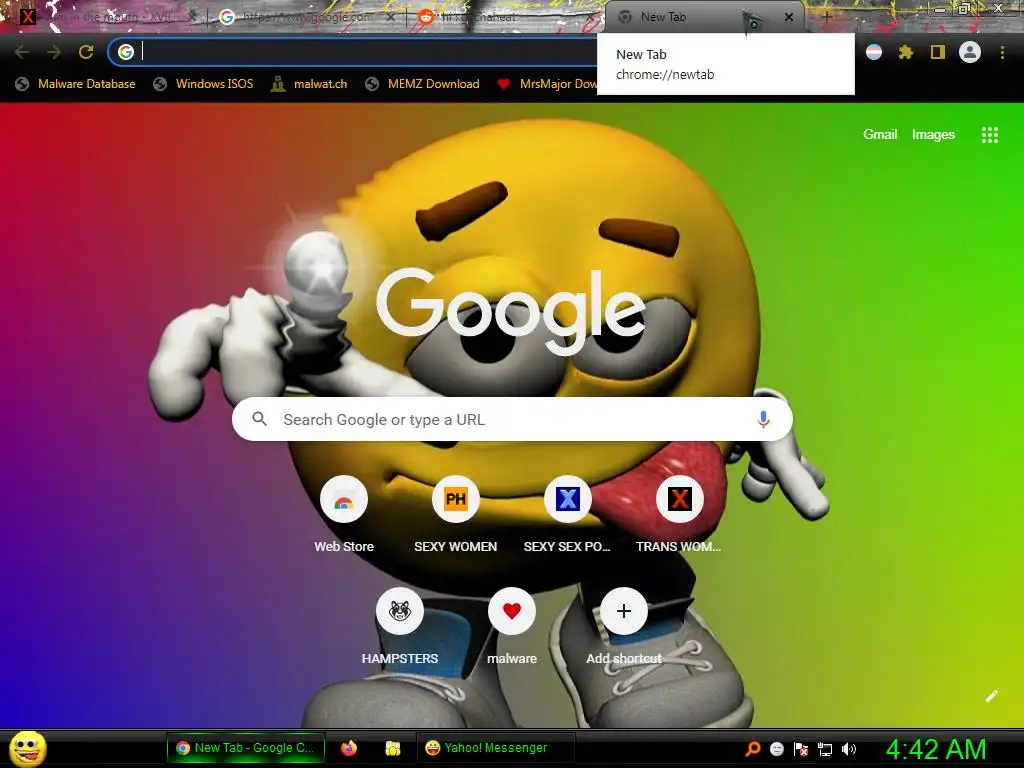Open the blue X shortcut tile
Image resolution: width=1024 pixels, height=768 pixels.
point(568,515)
